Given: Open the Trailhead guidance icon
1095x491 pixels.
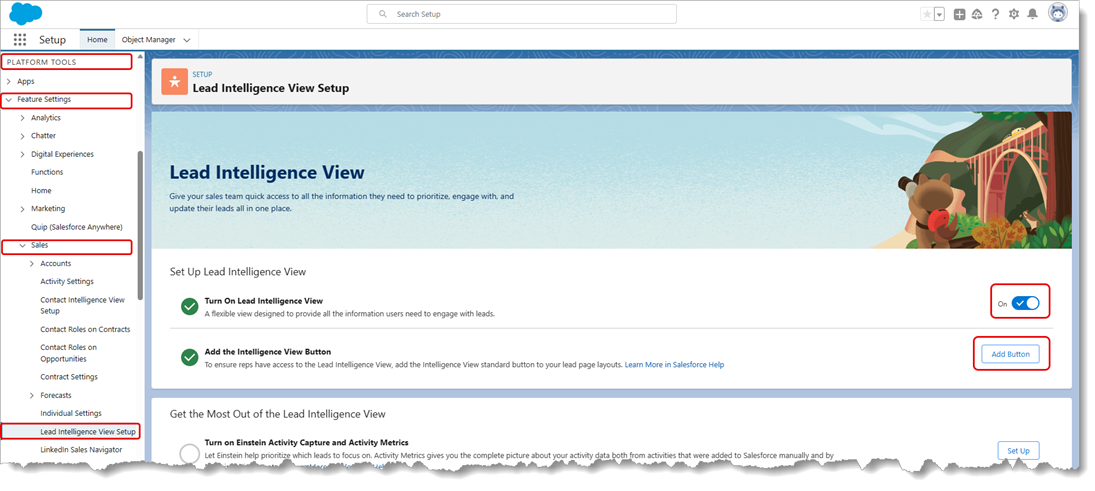Looking at the screenshot, I should [977, 14].
